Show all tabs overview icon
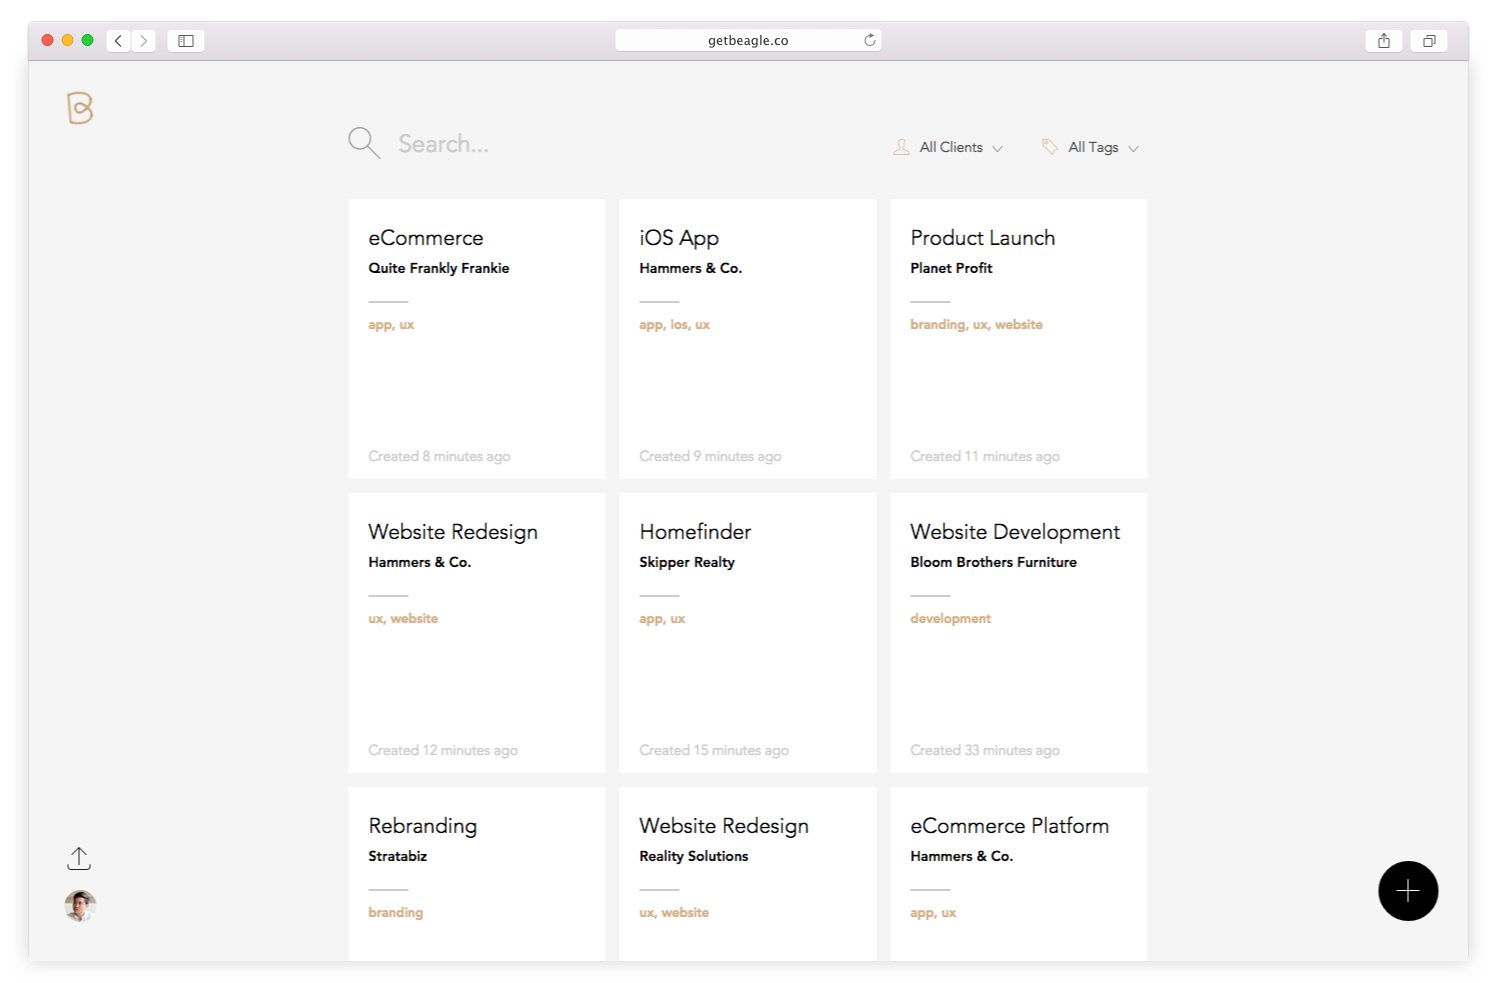 pos(1429,41)
